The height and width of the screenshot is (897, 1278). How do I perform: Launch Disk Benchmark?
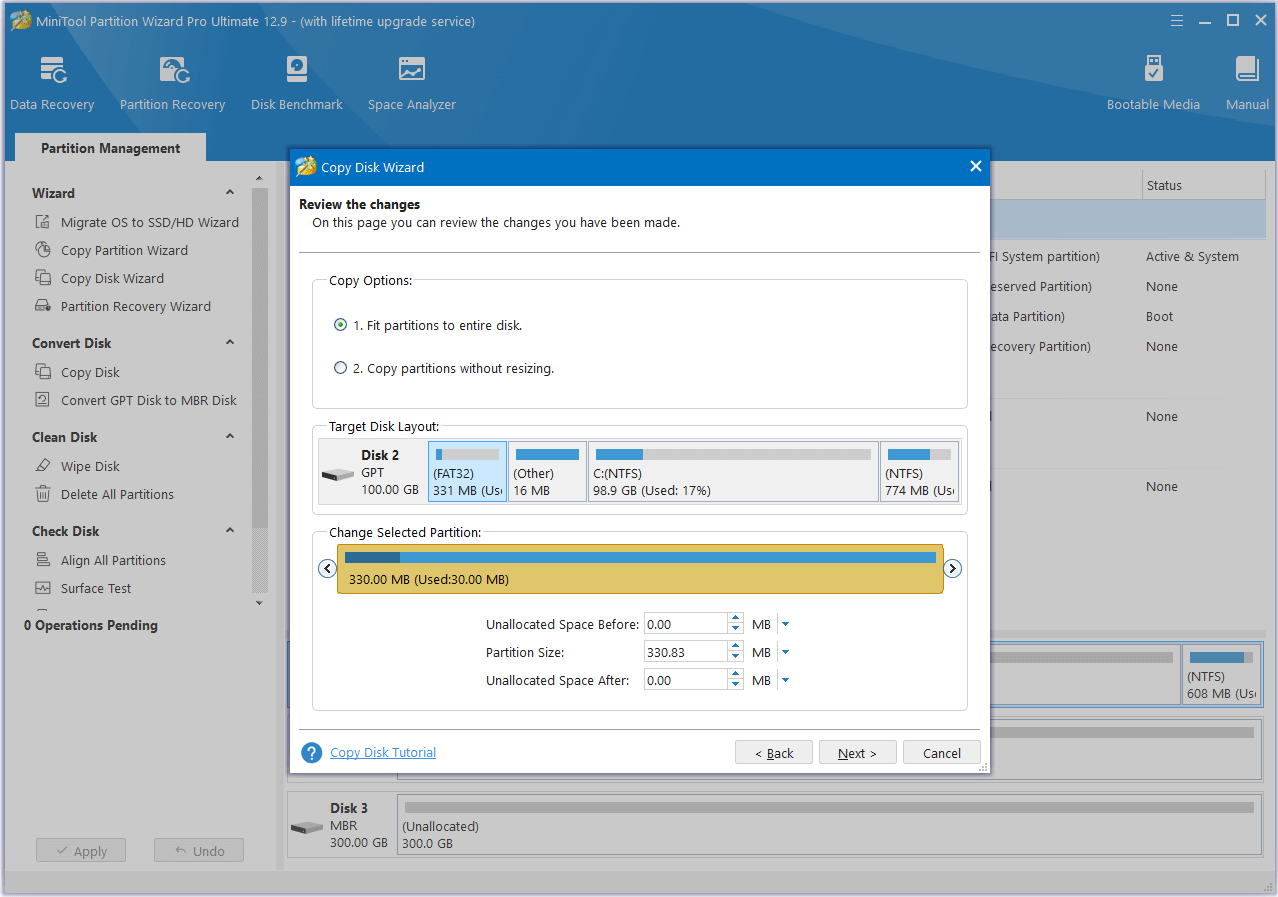[296, 83]
